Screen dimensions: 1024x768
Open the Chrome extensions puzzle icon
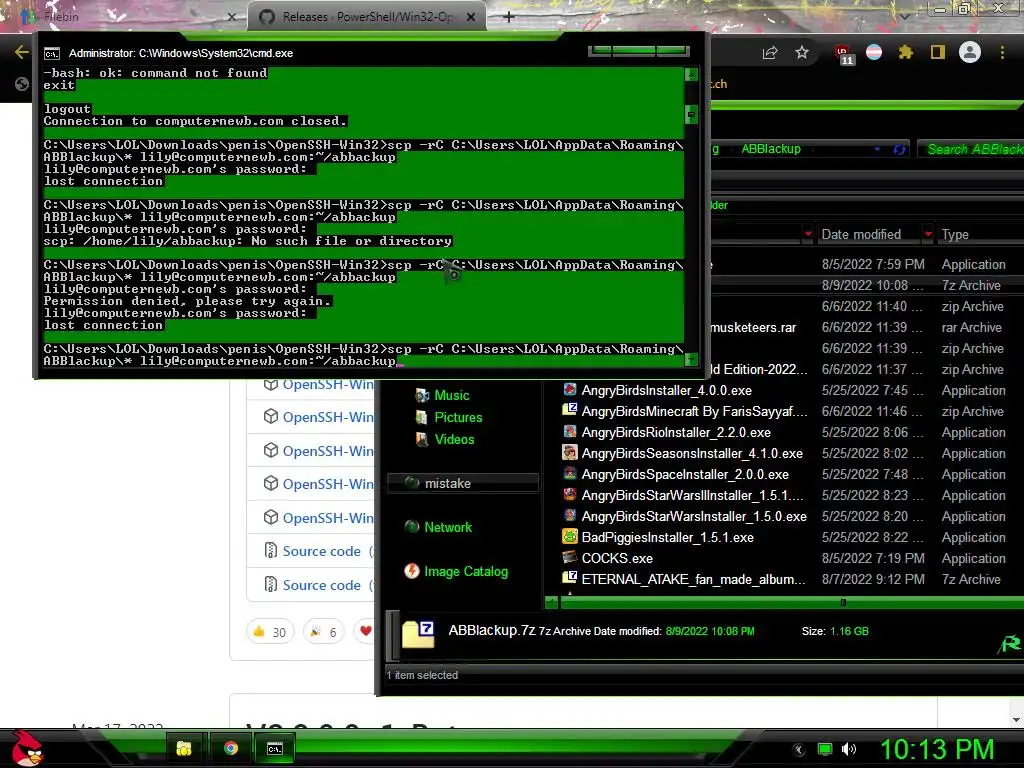pyautogui.click(x=906, y=52)
